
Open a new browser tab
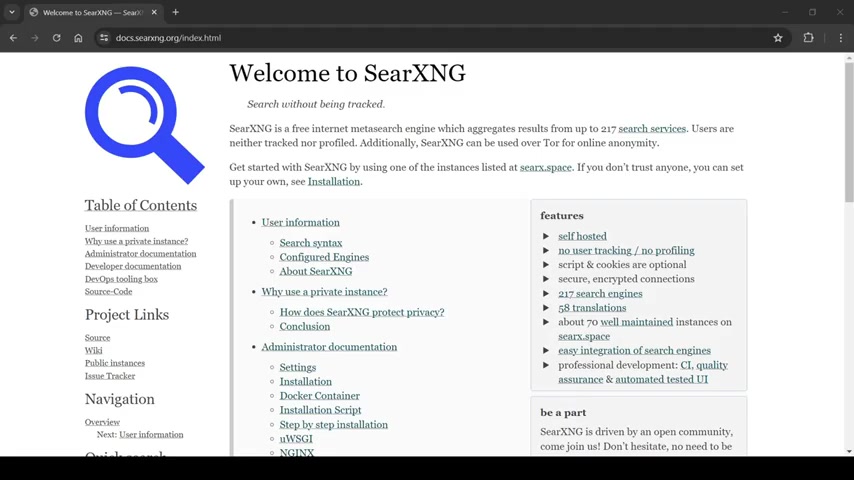tap(175, 12)
